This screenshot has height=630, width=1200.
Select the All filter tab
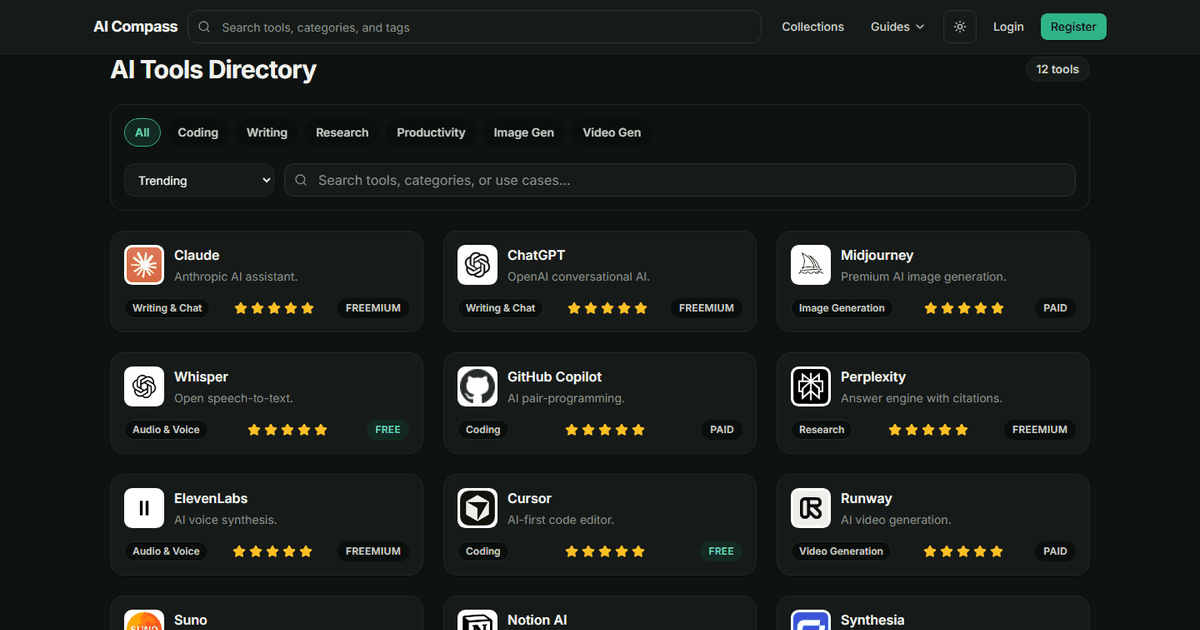point(142,132)
